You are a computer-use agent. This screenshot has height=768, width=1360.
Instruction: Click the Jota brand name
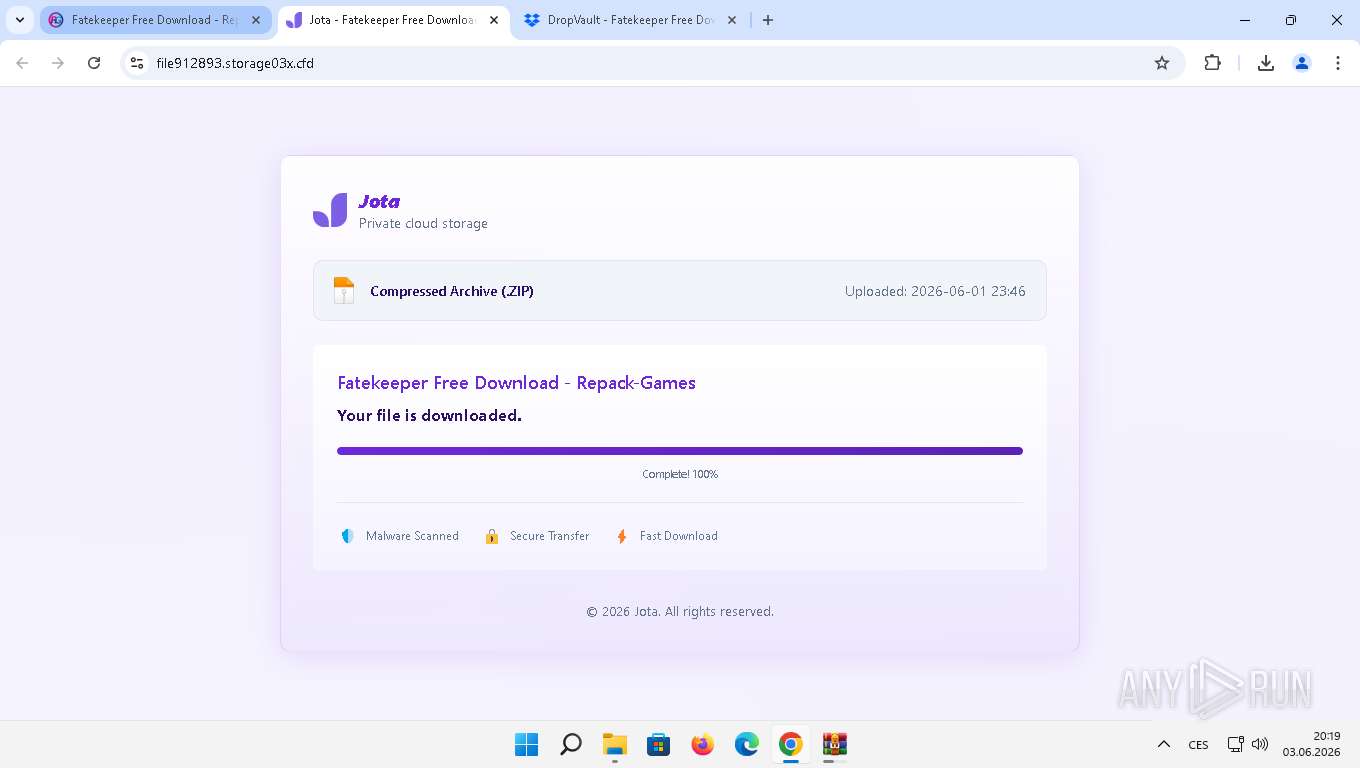(x=379, y=202)
